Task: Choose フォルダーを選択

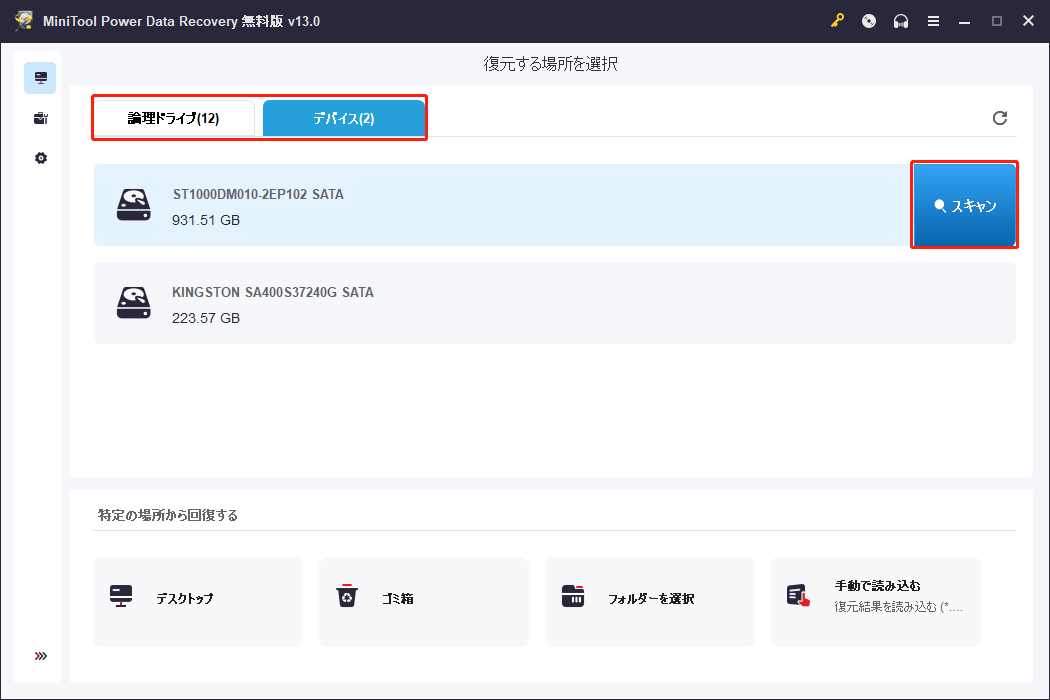Action: point(650,602)
